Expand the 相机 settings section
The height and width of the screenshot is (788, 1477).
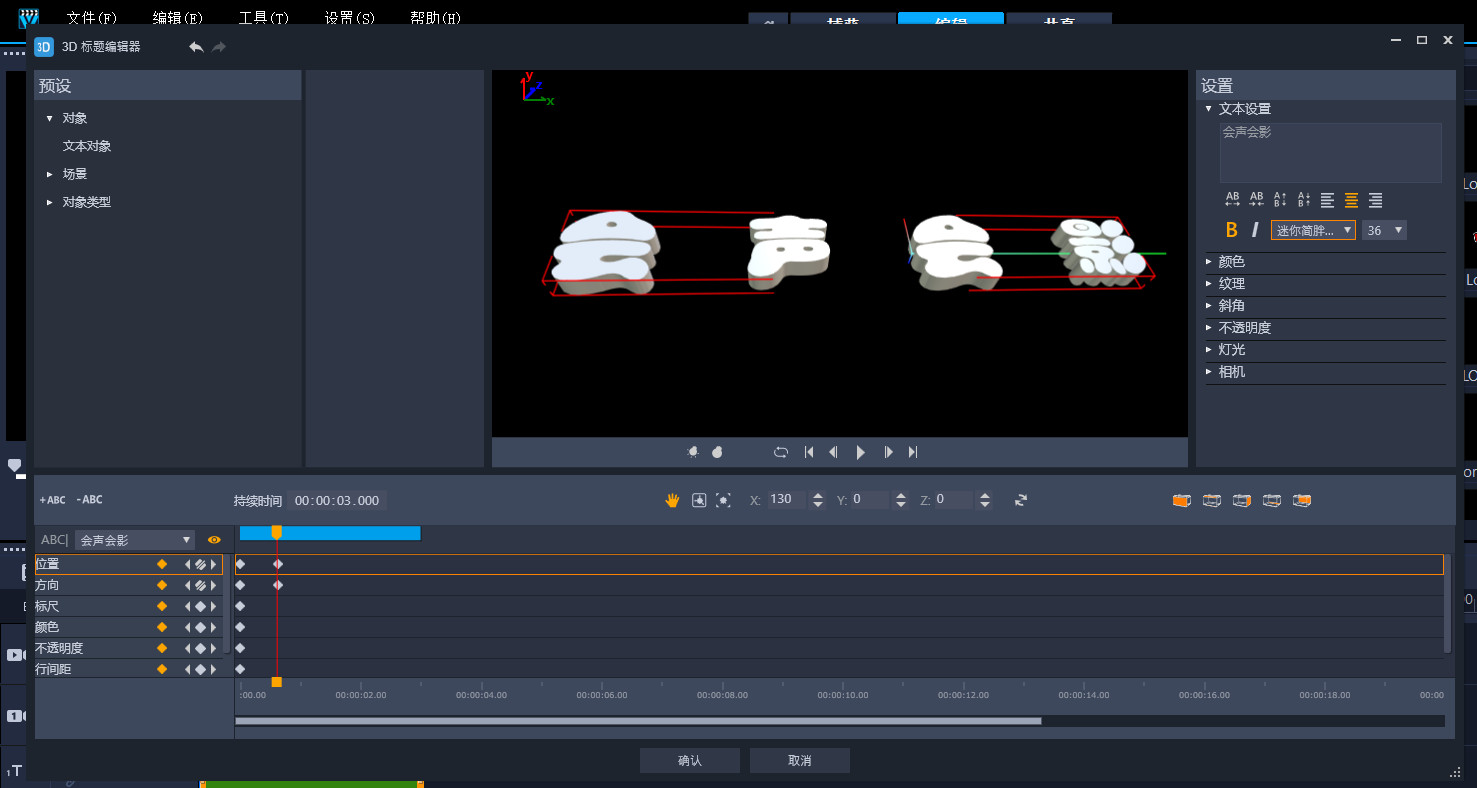pos(1209,372)
